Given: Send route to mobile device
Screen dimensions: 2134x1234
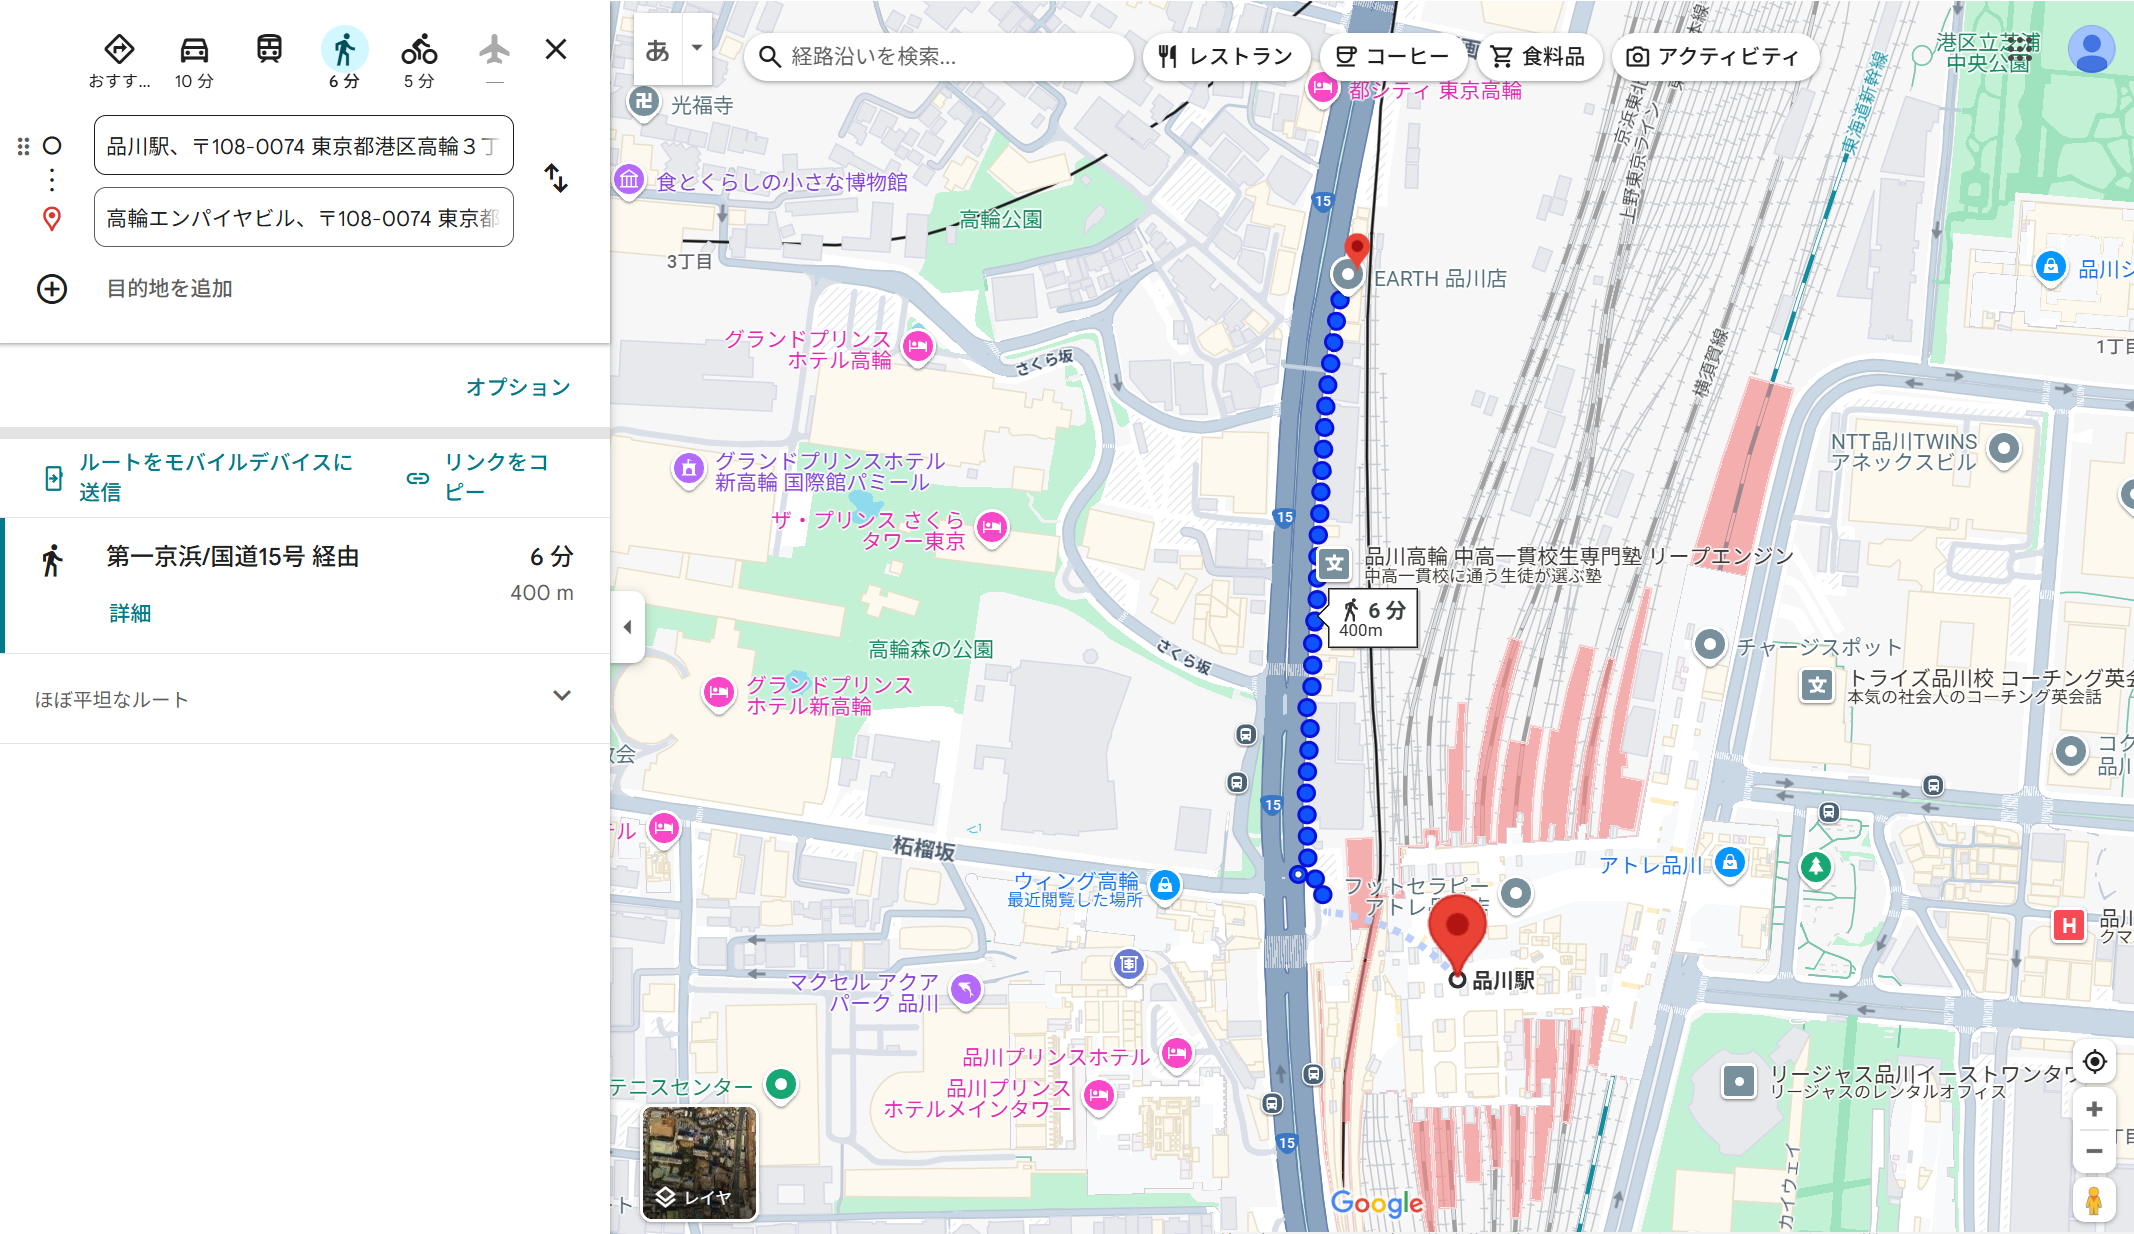Looking at the screenshot, I should [x=200, y=477].
